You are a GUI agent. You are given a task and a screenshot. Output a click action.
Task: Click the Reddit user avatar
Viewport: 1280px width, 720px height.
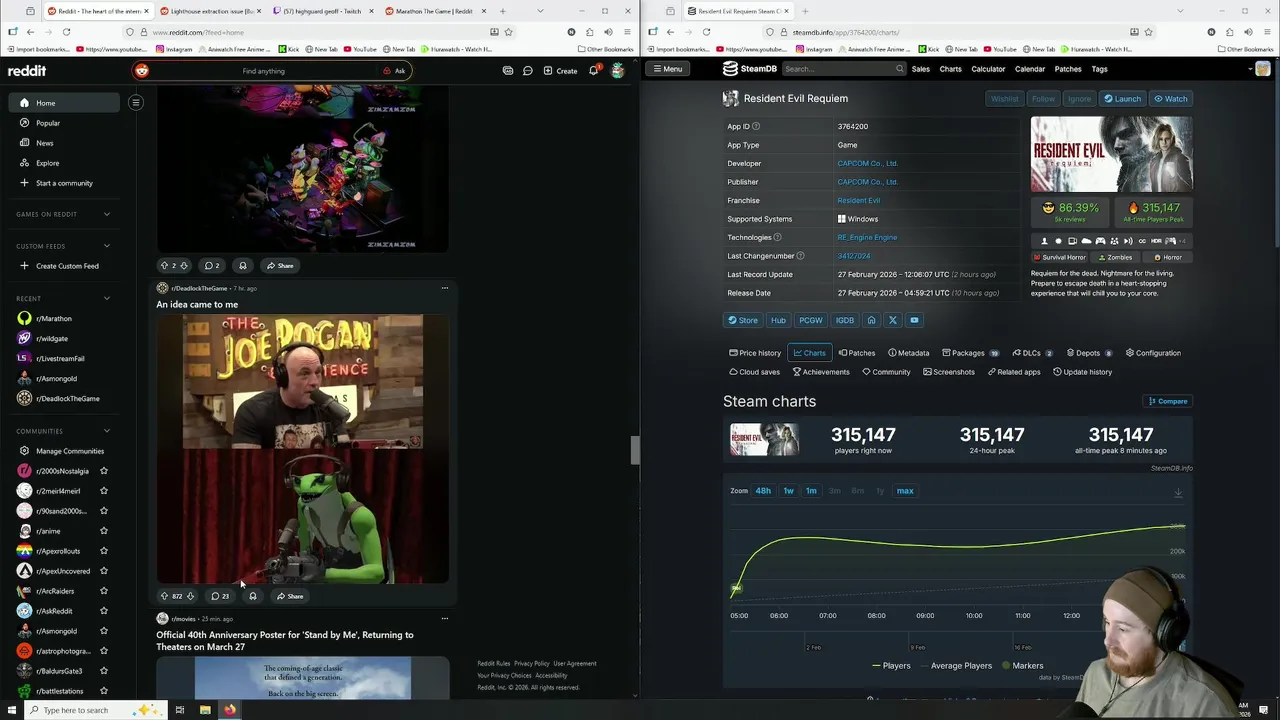pos(617,71)
